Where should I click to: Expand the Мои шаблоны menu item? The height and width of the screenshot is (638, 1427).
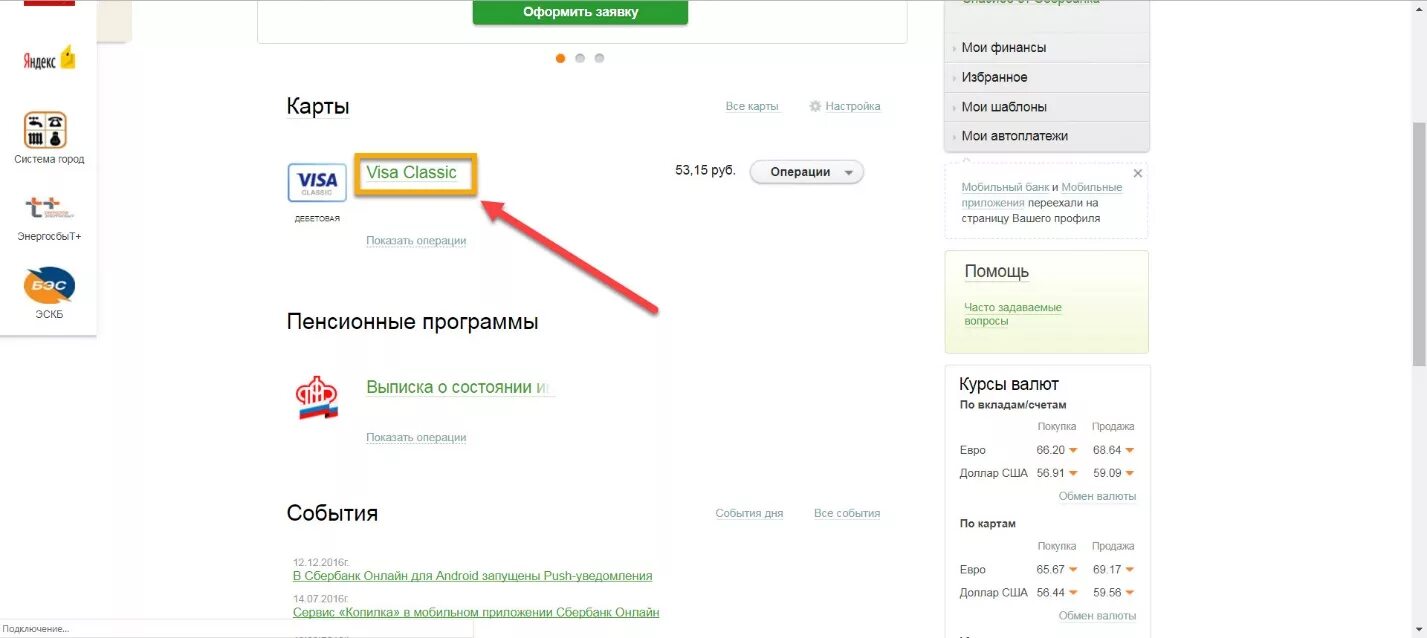click(1047, 107)
